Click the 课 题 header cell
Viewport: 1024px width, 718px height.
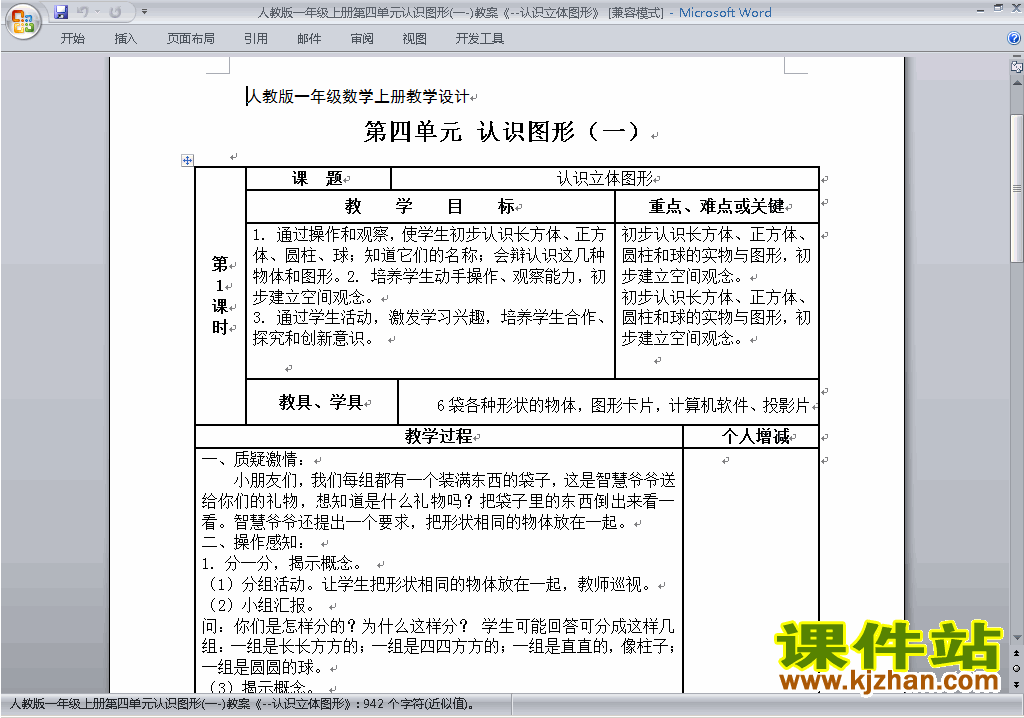[317, 178]
